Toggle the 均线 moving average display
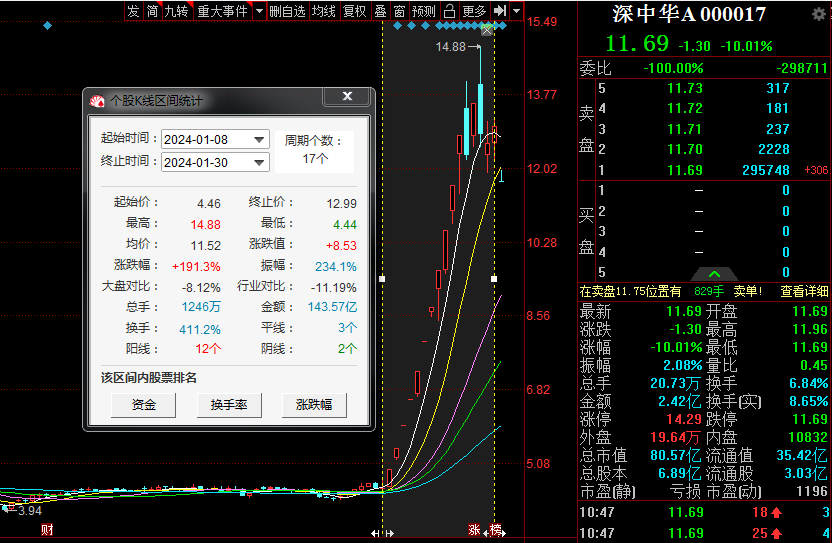832x543 pixels. 323,11
